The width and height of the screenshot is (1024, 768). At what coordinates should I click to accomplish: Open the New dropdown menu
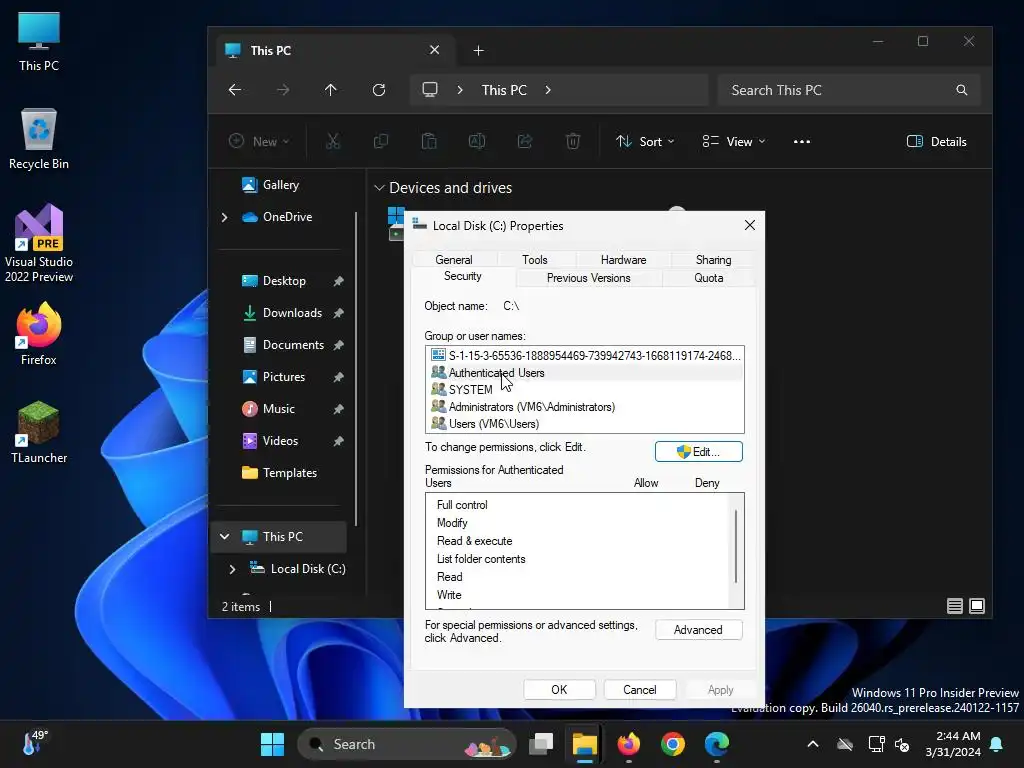pyautogui.click(x=259, y=142)
